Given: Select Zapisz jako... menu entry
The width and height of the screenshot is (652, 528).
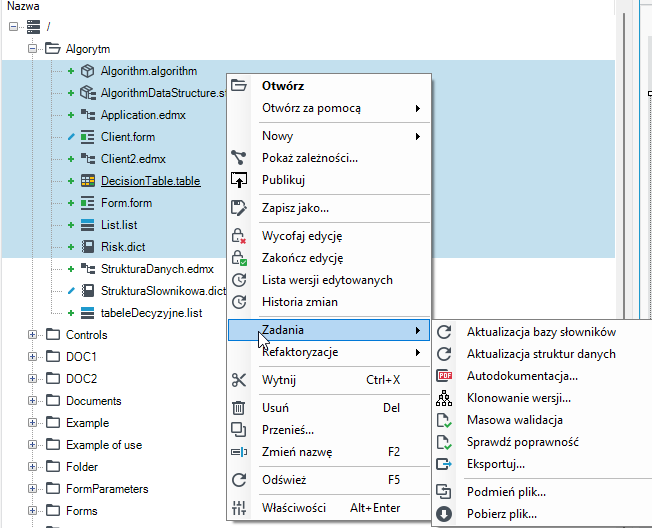Looking at the screenshot, I should coord(328,208).
